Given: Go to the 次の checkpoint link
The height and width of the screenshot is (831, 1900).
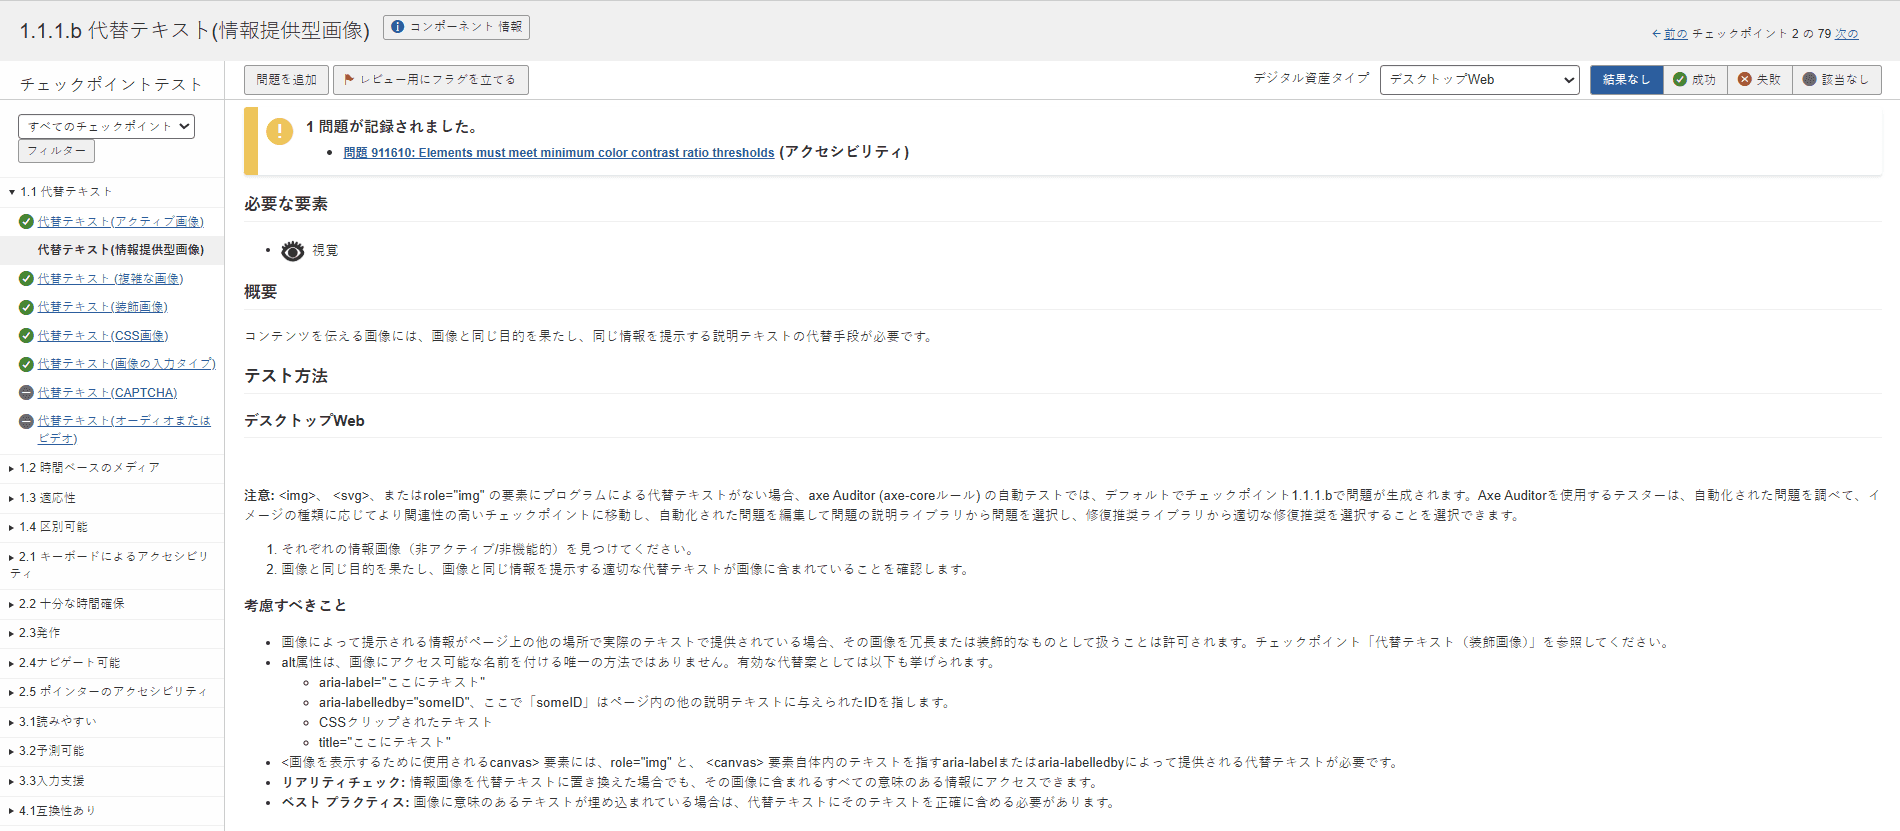Looking at the screenshot, I should click(x=1846, y=34).
